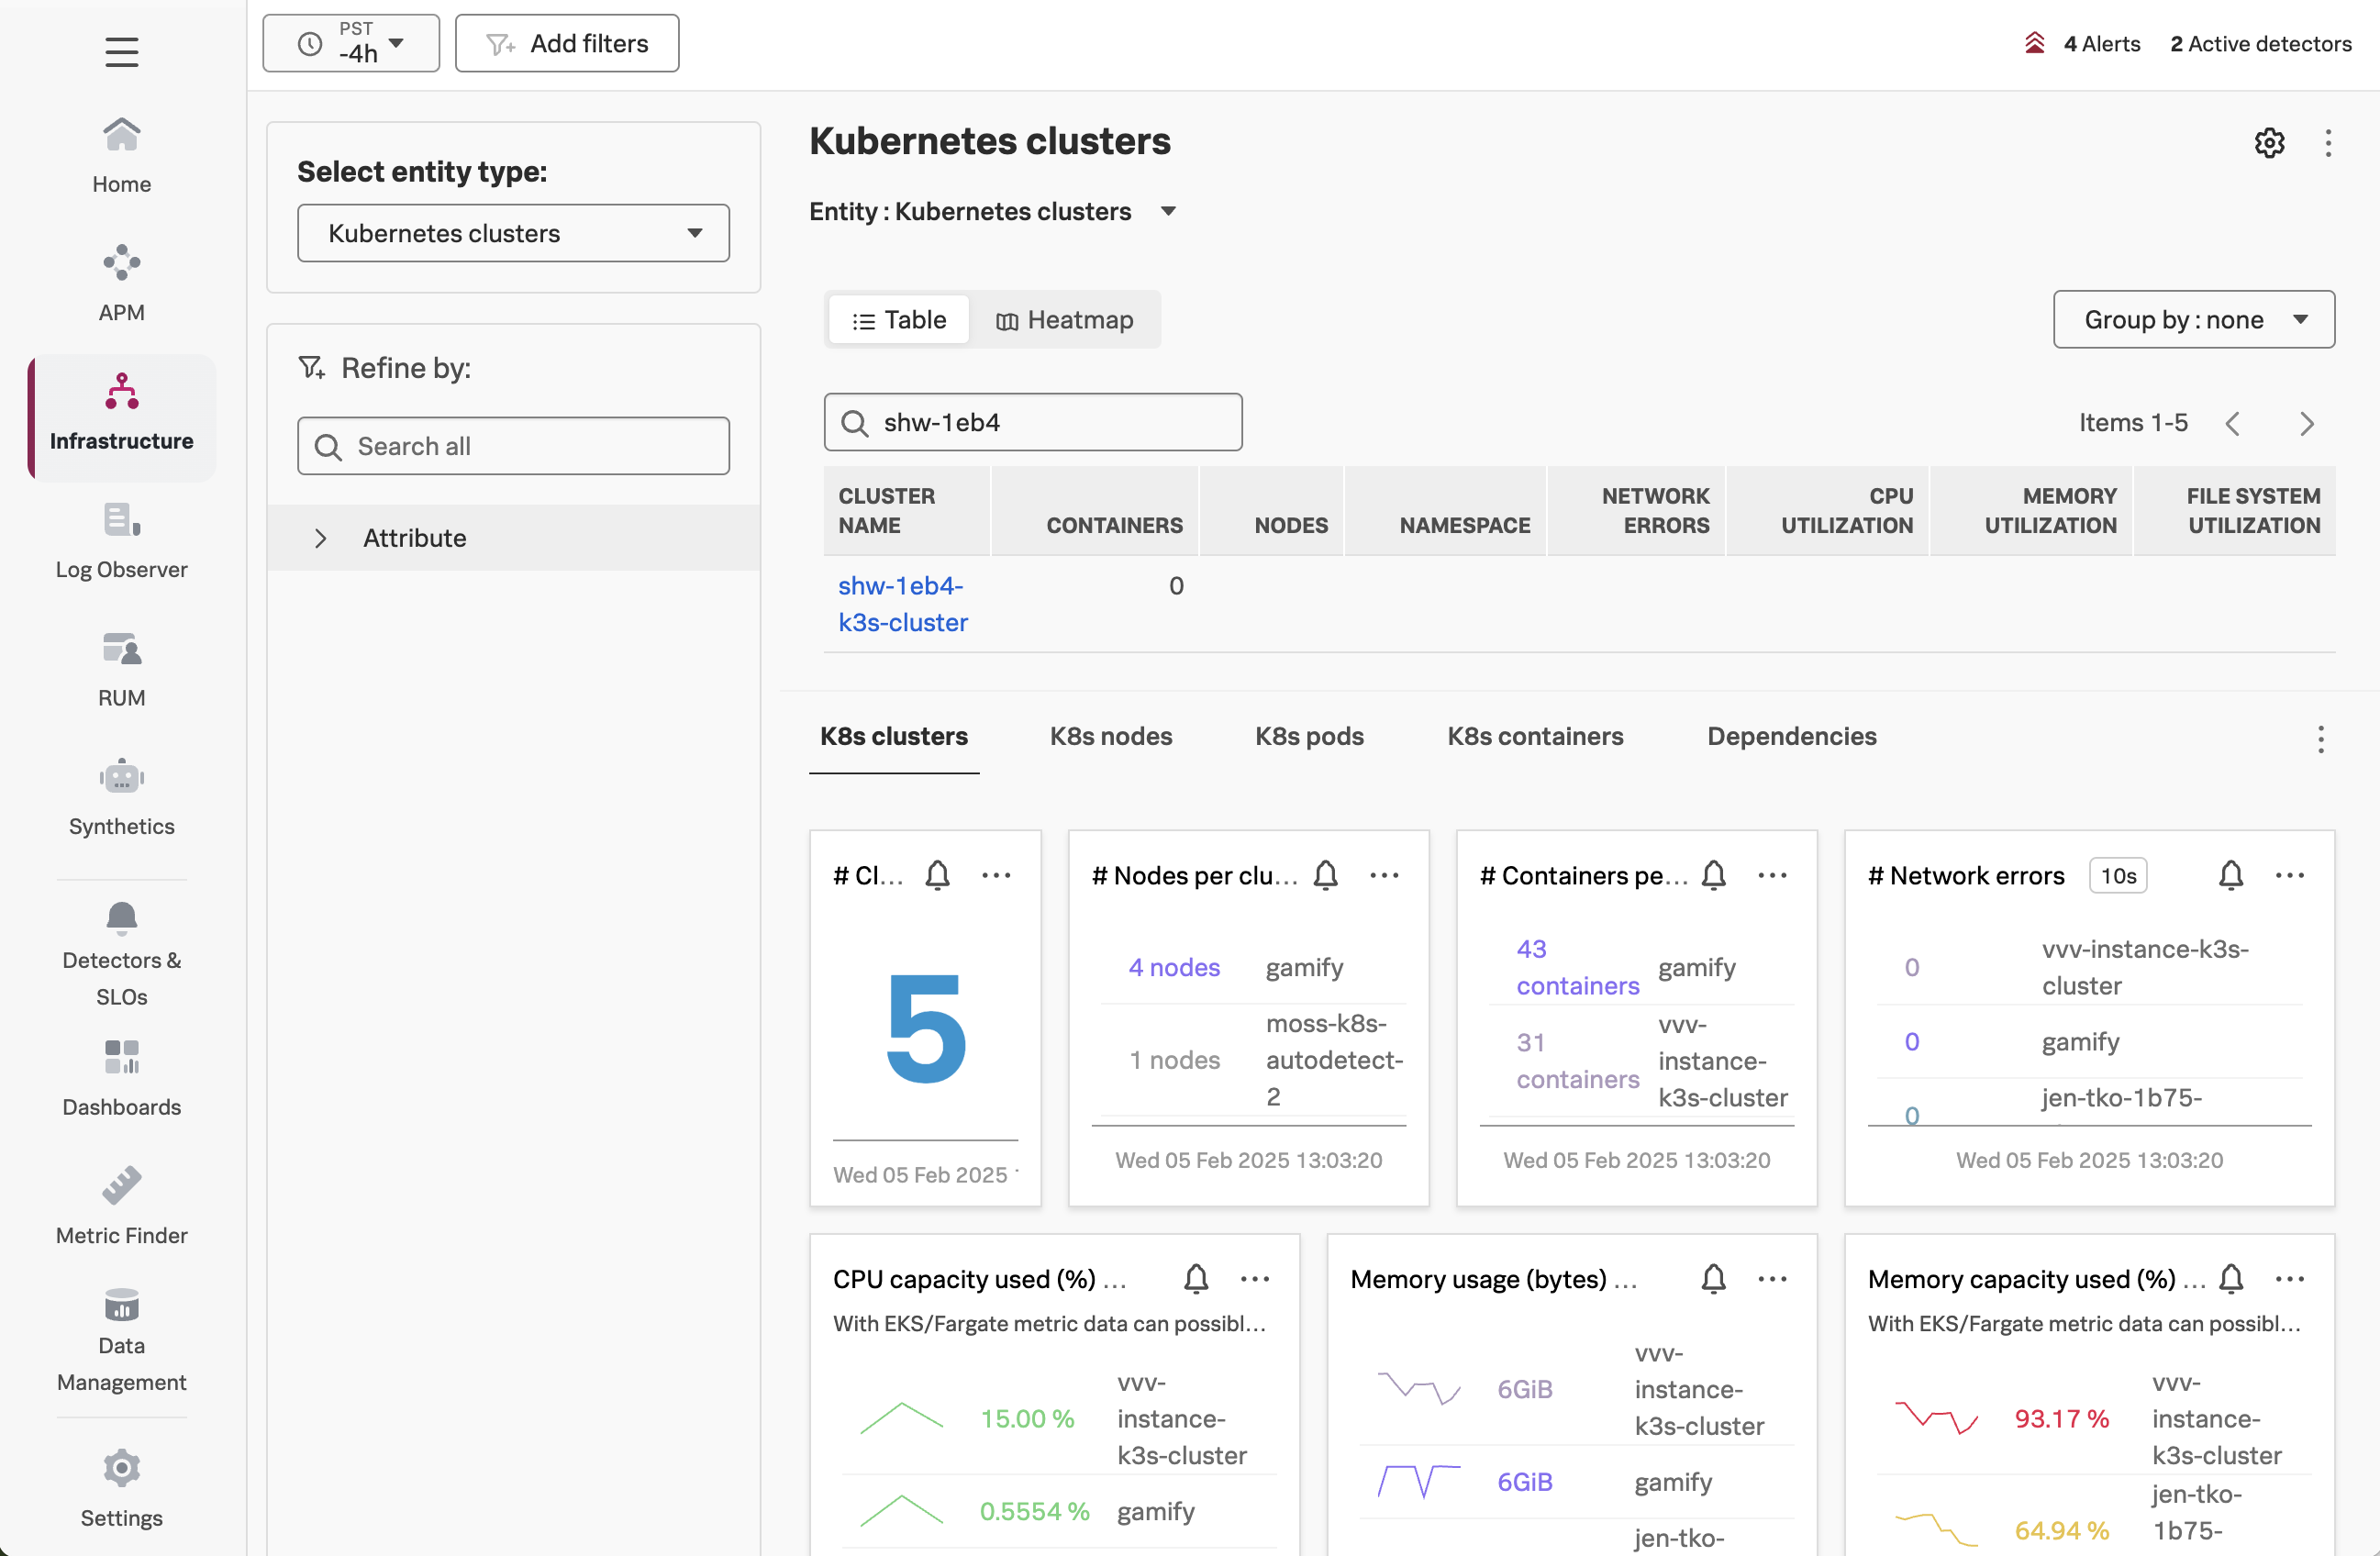Enable alerting on the CPU capacity used chart
Viewport: 2380px width, 1556px height.
pyautogui.click(x=1195, y=1278)
